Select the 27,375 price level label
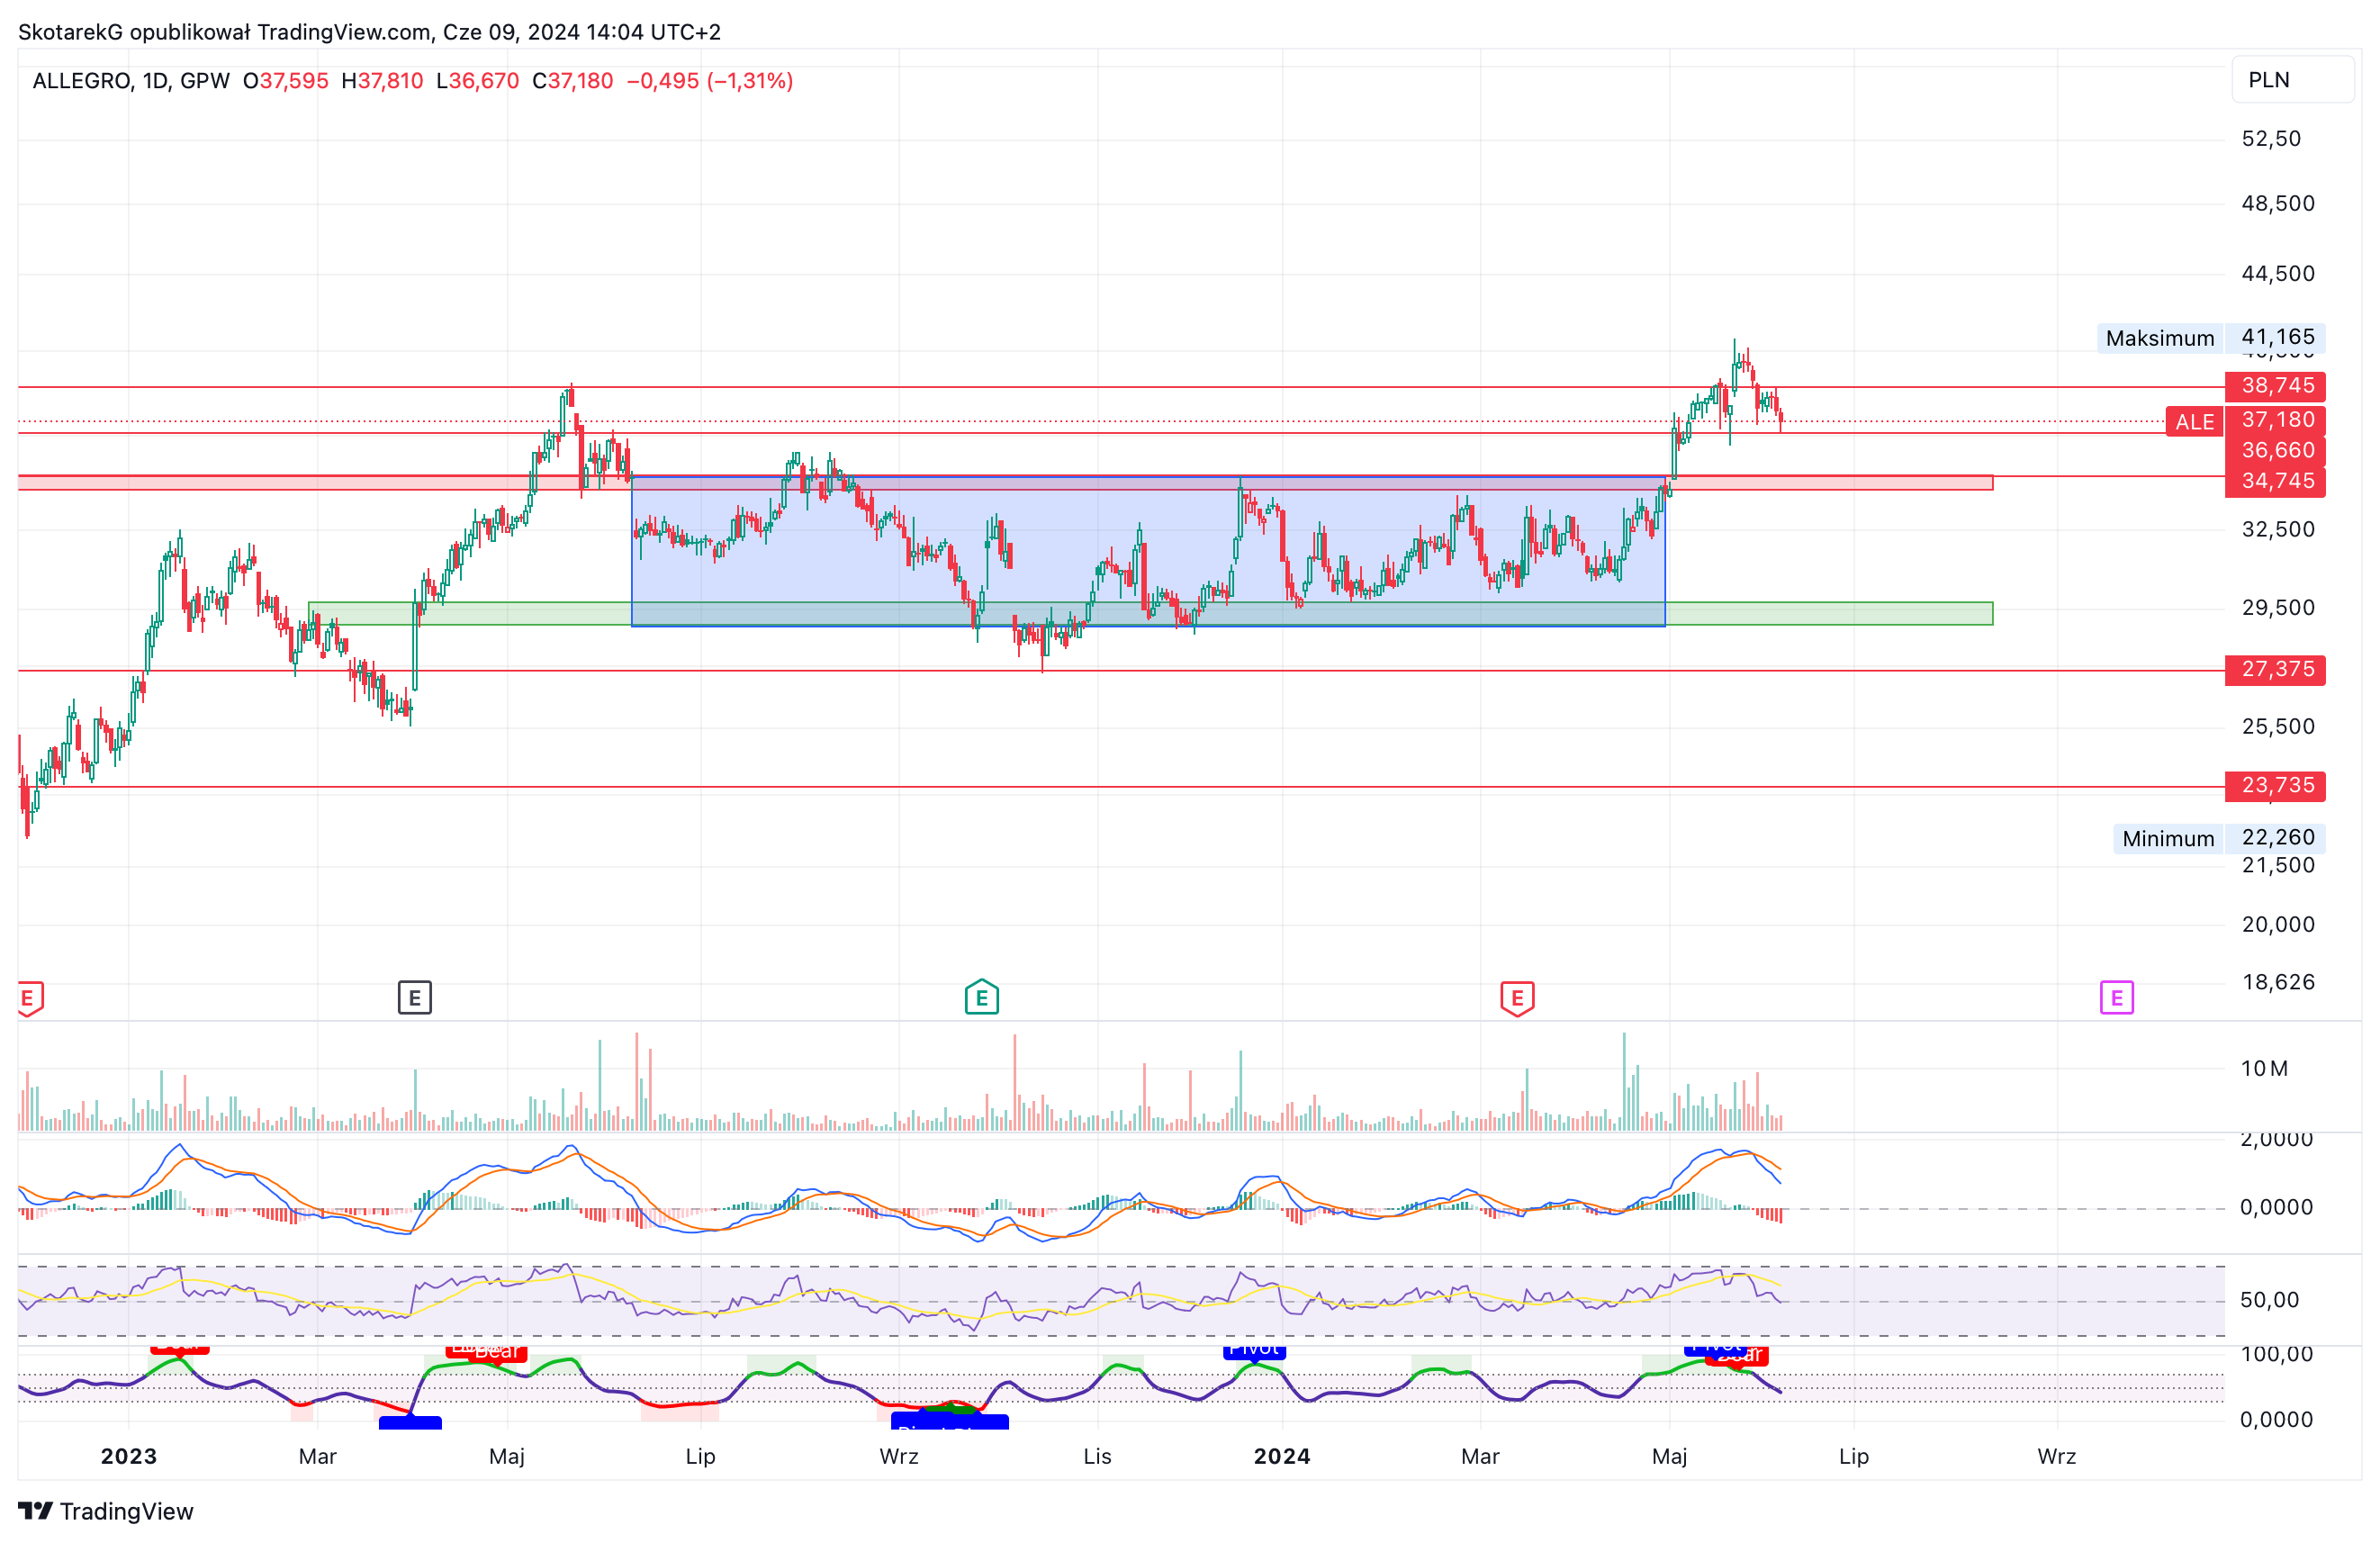Image resolution: width=2380 pixels, height=1543 pixels. click(x=2274, y=669)
